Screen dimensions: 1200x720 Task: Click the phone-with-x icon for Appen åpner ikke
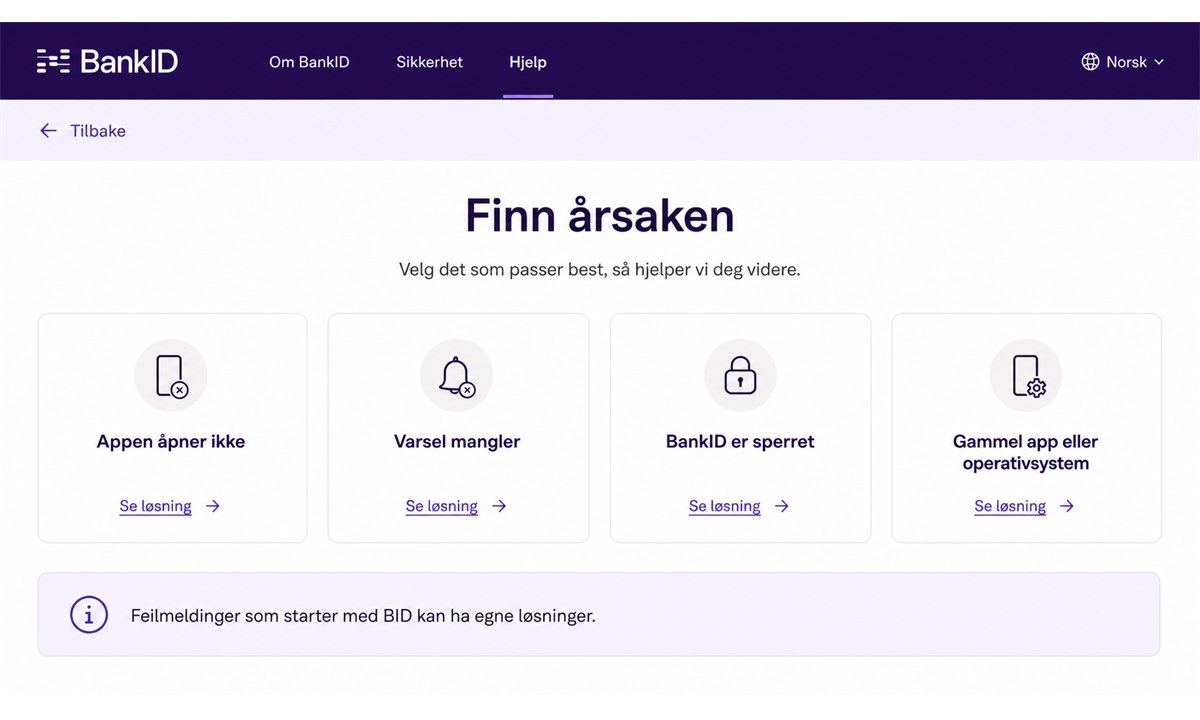coord(171,375)
